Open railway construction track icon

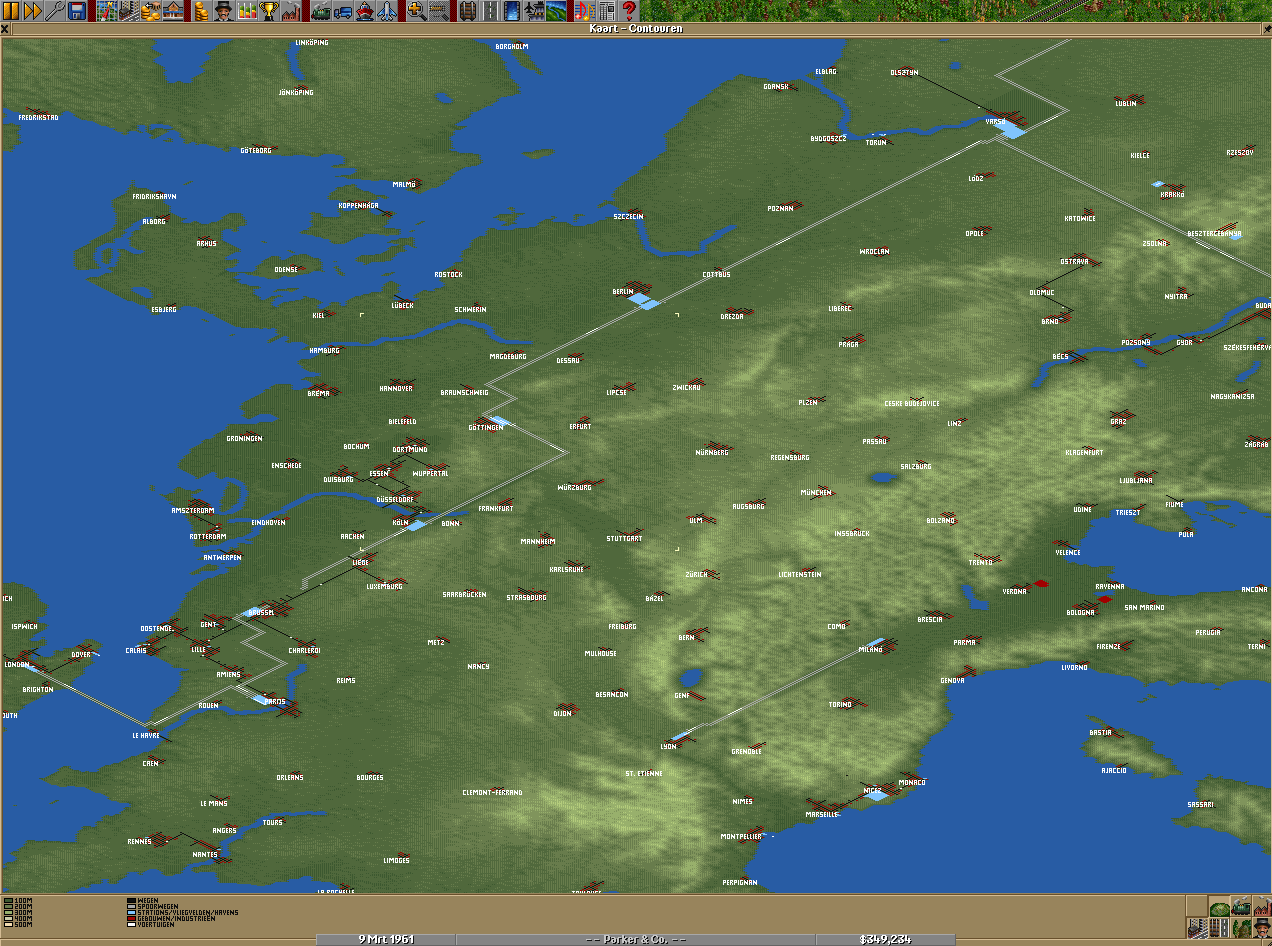(x=469, y=12)
